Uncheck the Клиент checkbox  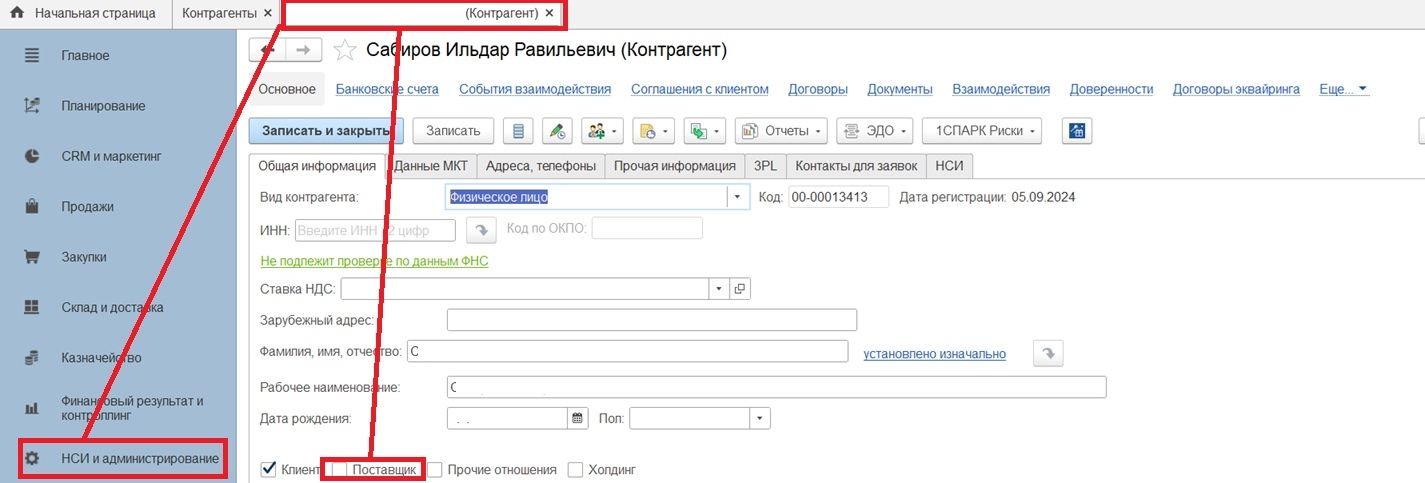[x=268, y=469]
